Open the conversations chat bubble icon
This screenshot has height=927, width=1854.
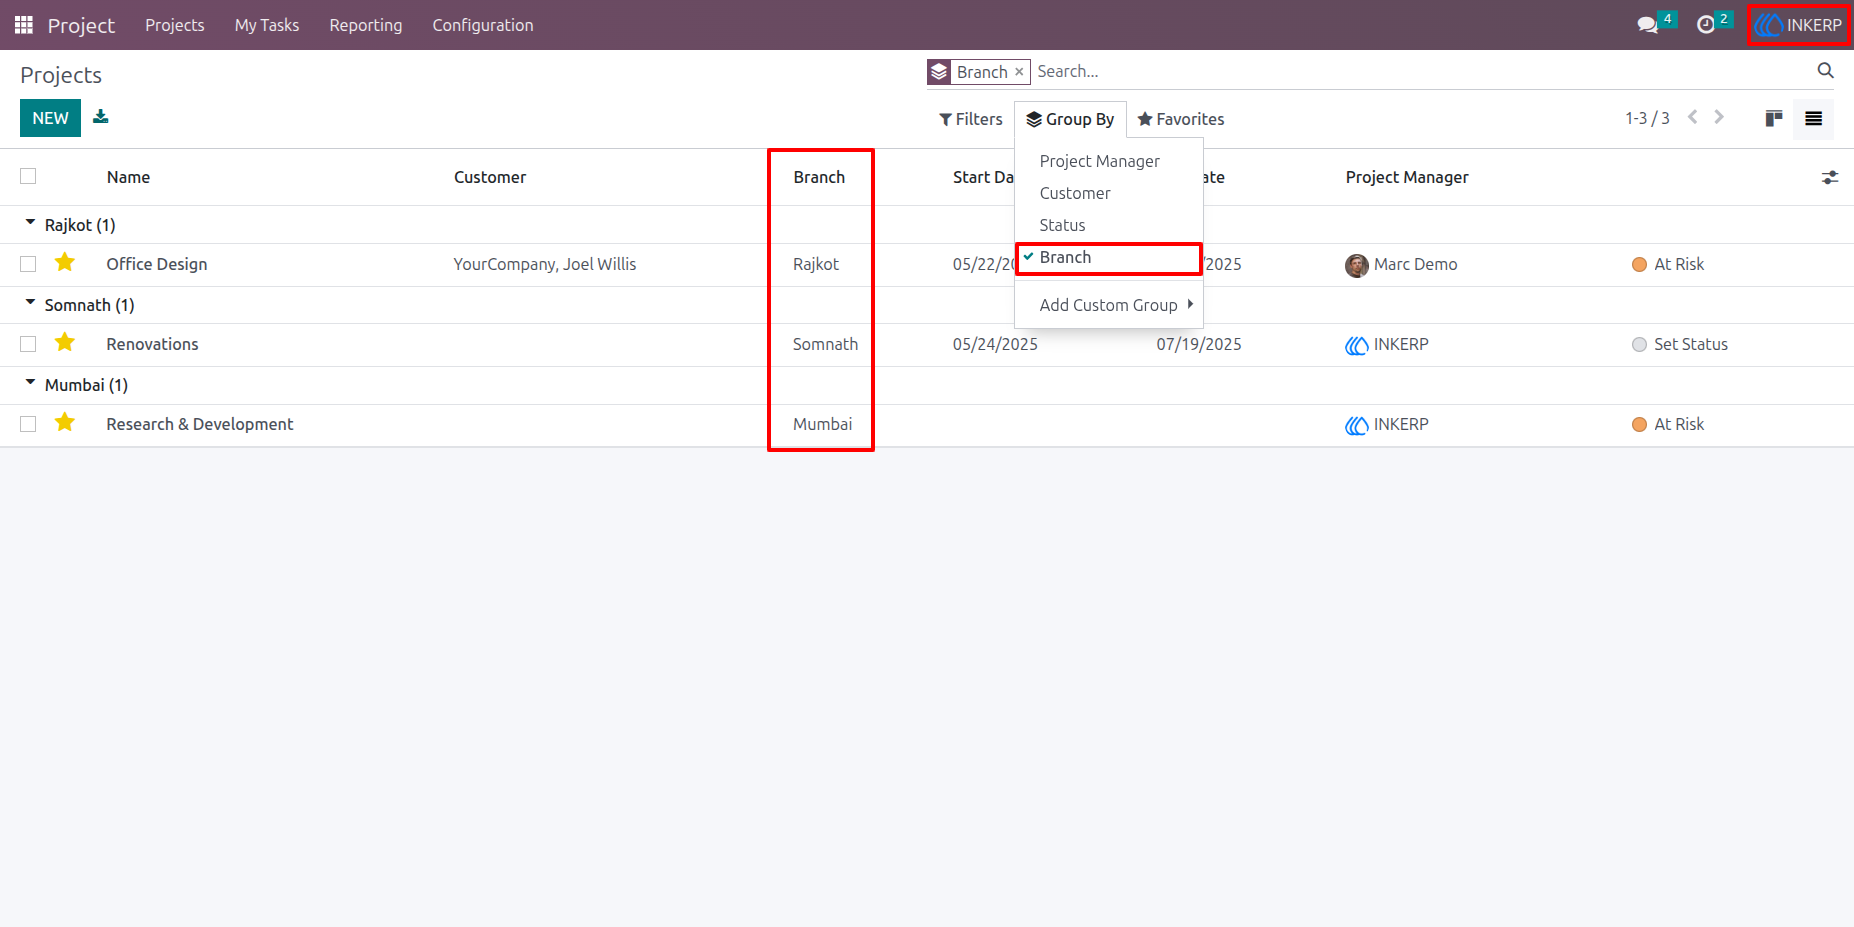[x=1647, y=25]
